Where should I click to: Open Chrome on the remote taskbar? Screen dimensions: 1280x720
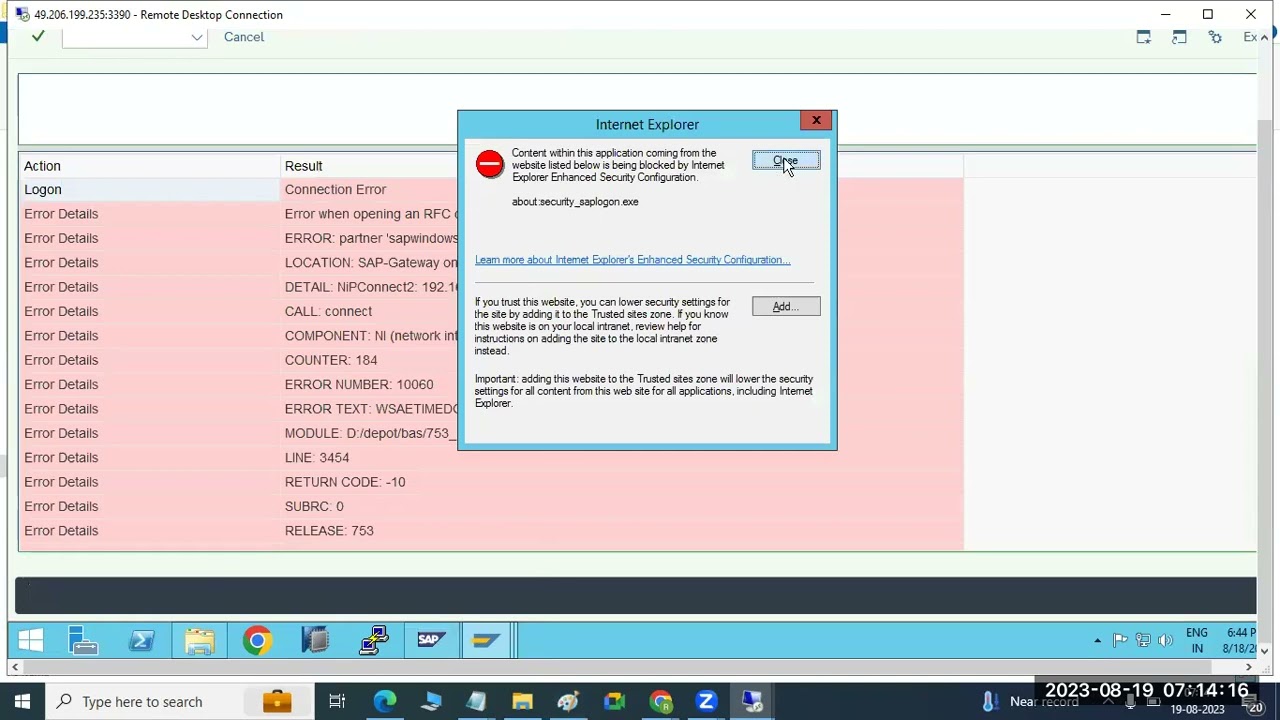tap(257, 640)
